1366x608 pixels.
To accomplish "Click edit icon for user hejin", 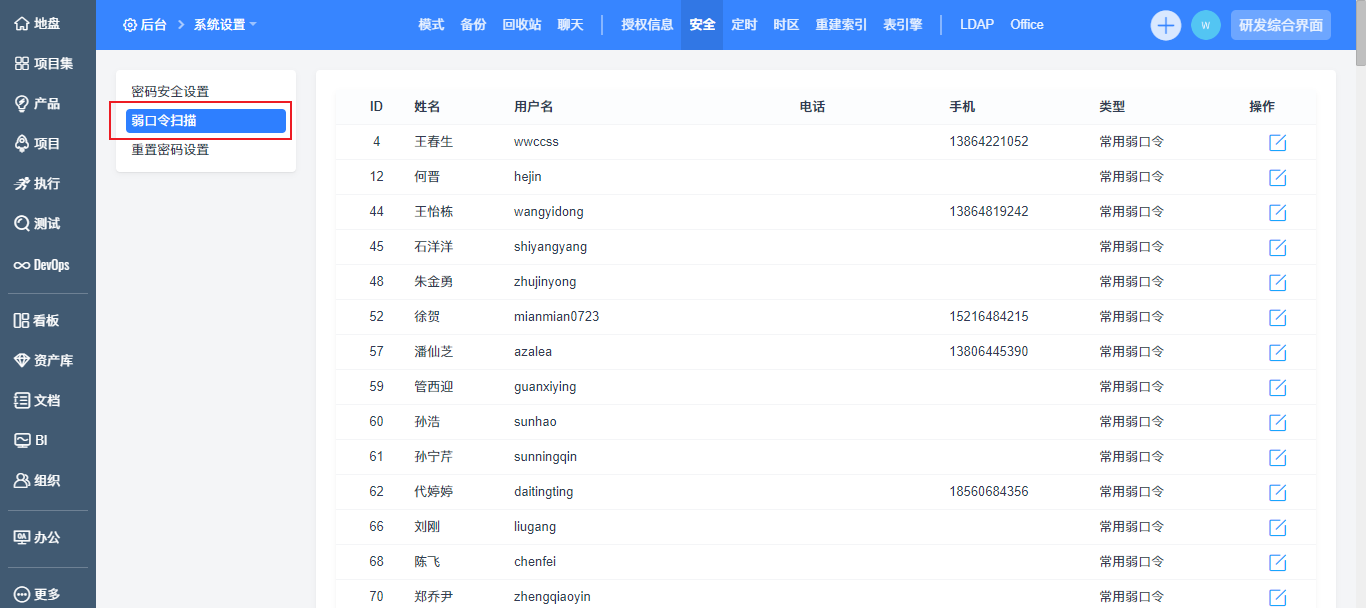I will [1277, 178].
